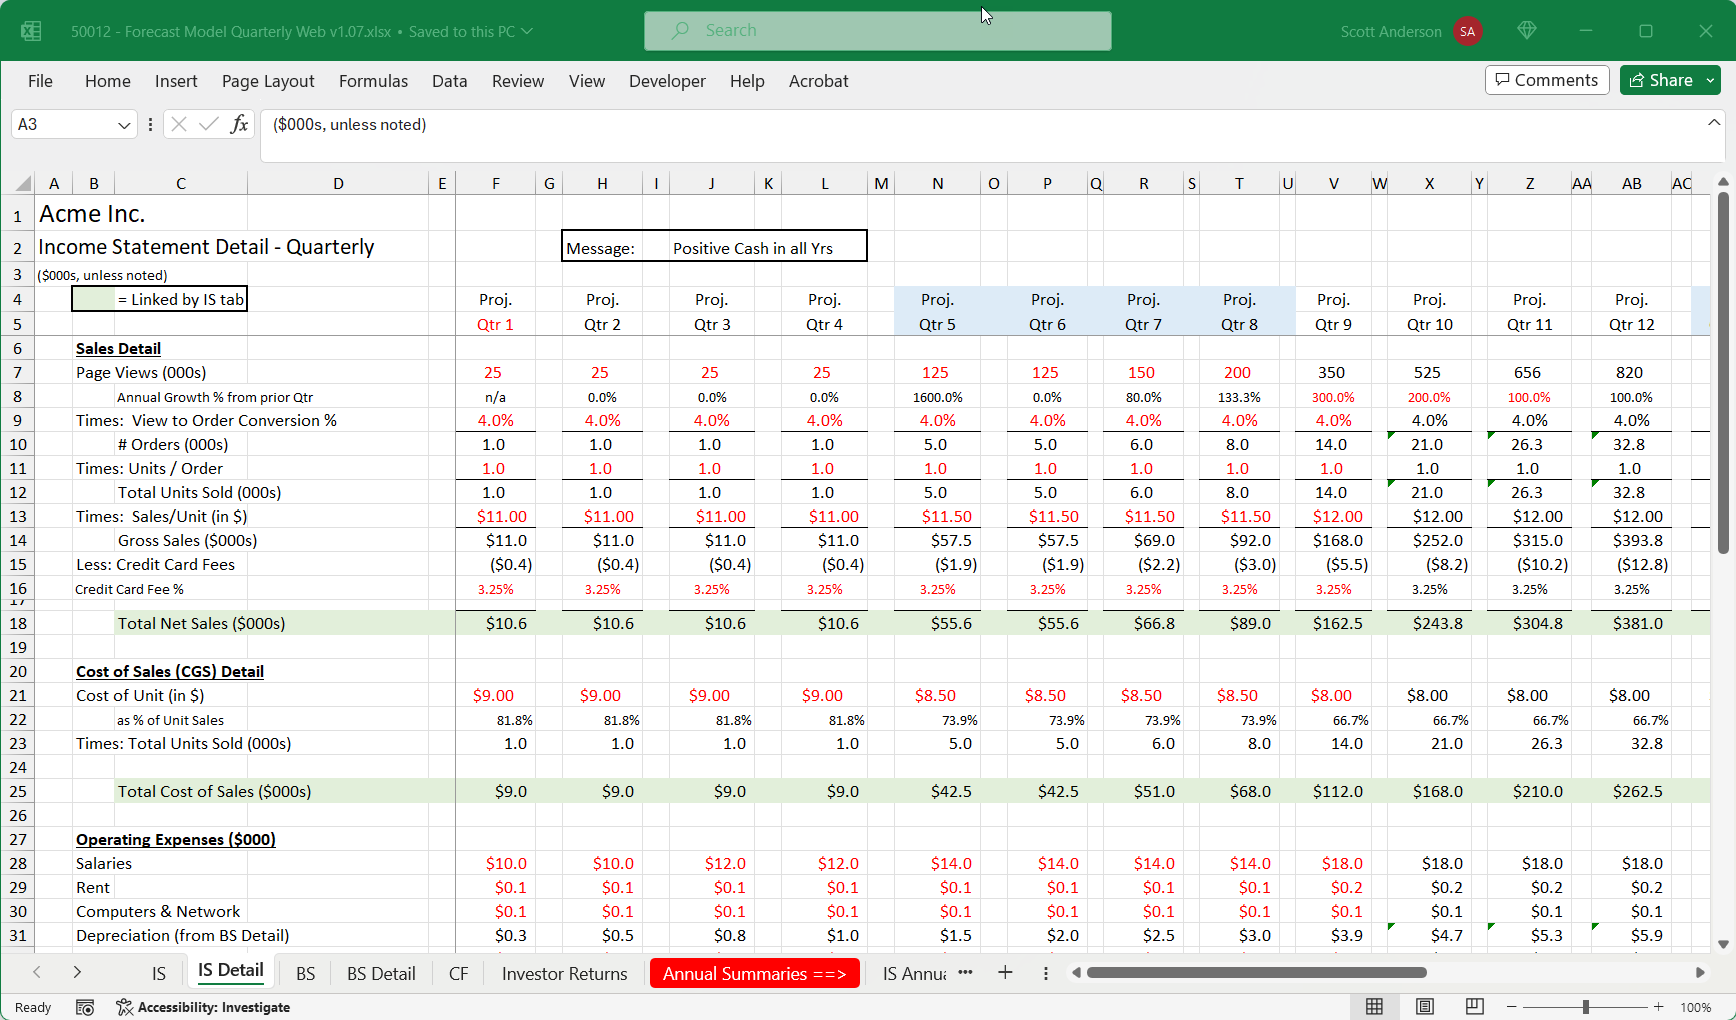The width and height of the screenshot is (1736, 1020).
Task: Open the Help ribbon tab
Action: (747, 81)
